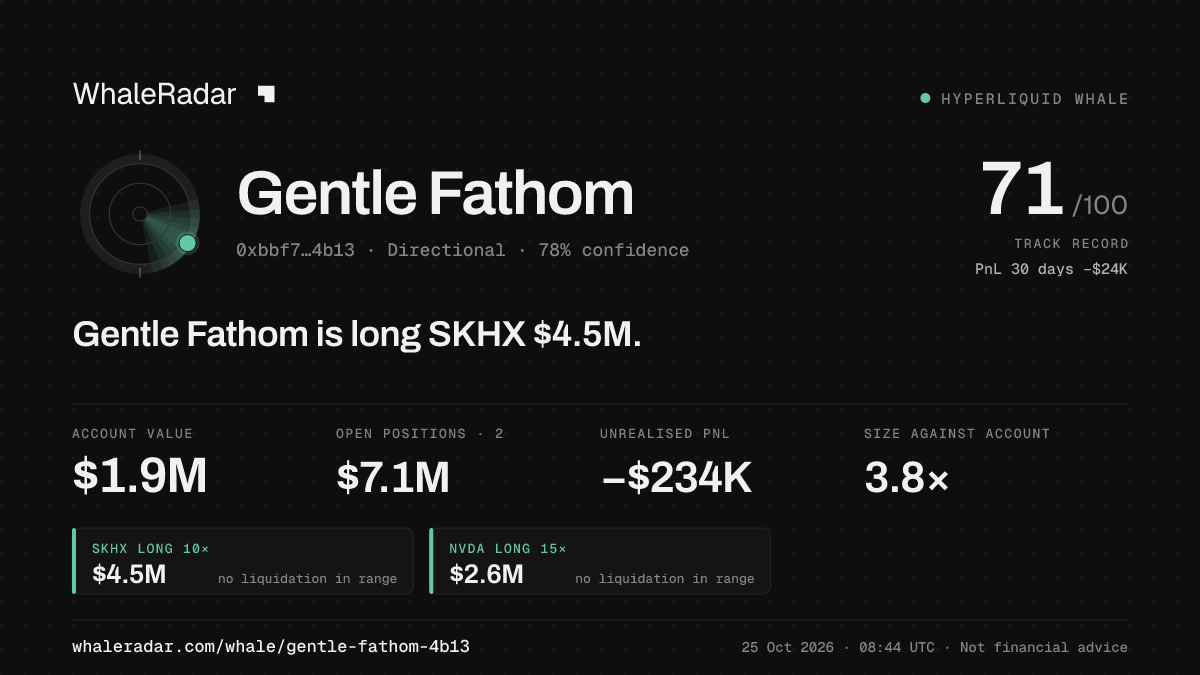Open the NVDA LONG 15× position card
1200x675 pixels.
(x=600, y=561)
